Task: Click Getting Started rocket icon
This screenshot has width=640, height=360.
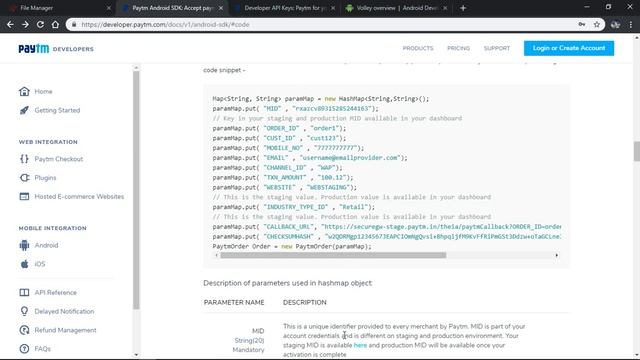Action: (24, 110)
